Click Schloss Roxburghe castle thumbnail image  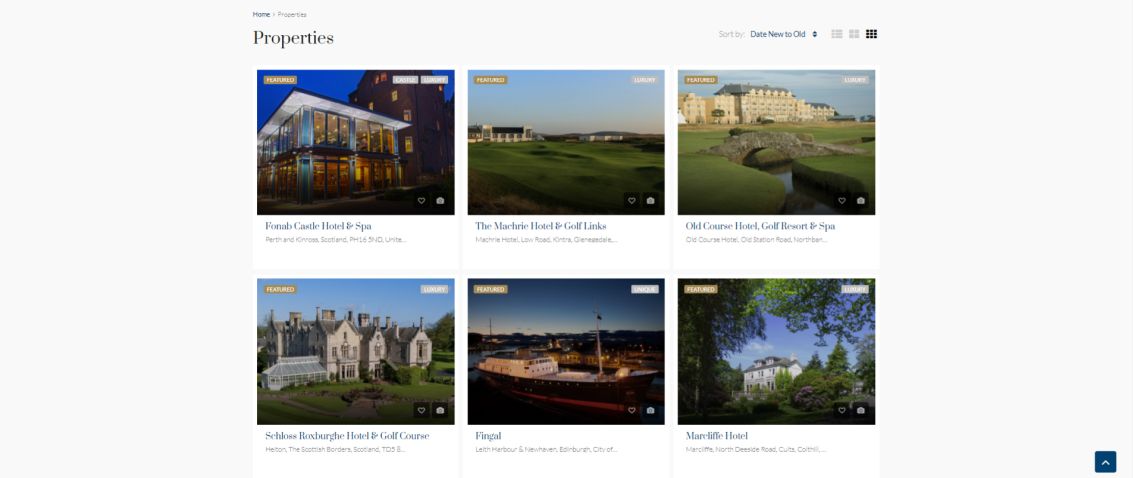(356, 352)
